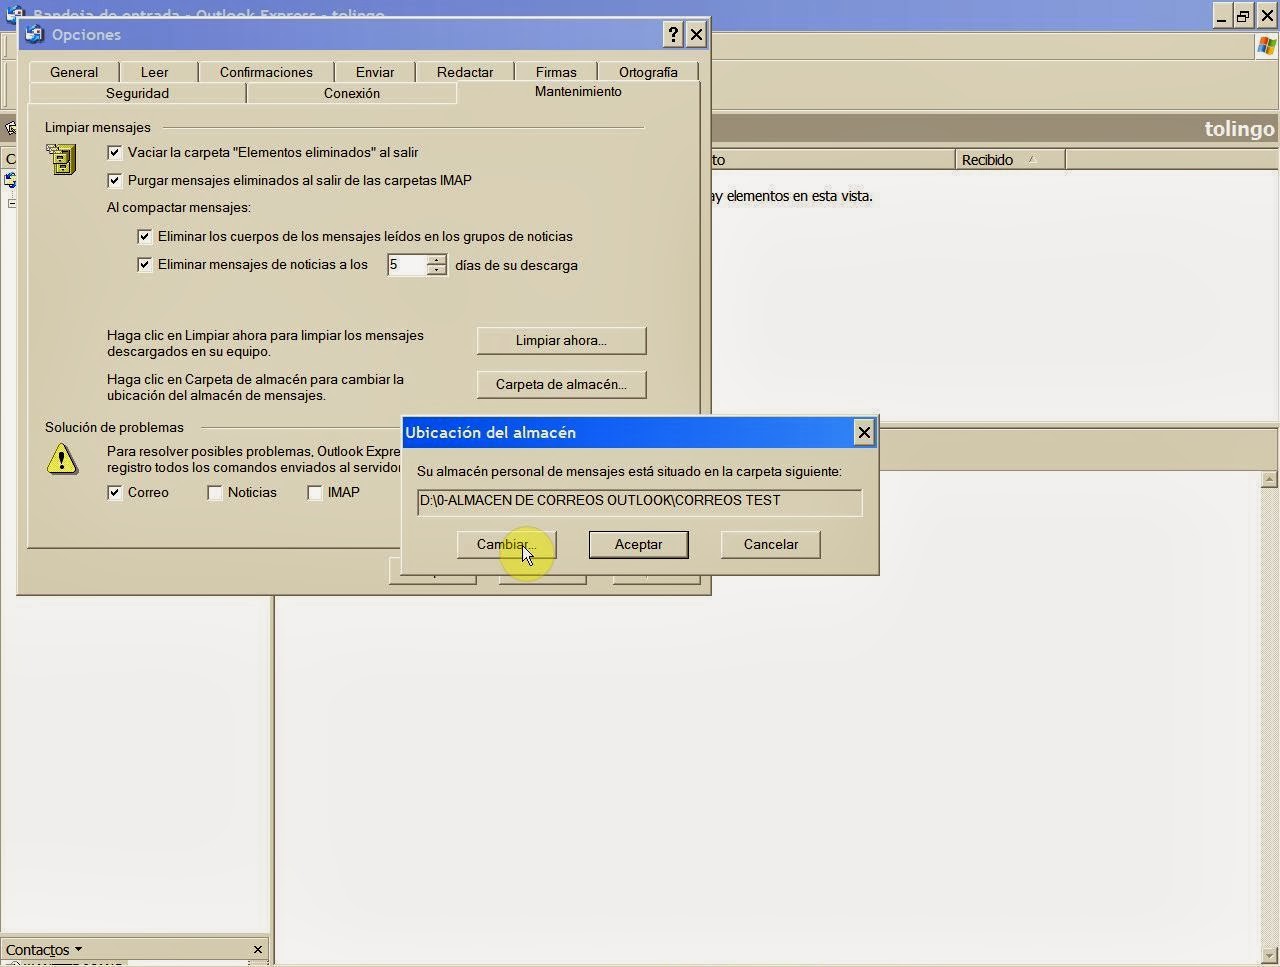Minimize the Outlook Express window

1223,15
